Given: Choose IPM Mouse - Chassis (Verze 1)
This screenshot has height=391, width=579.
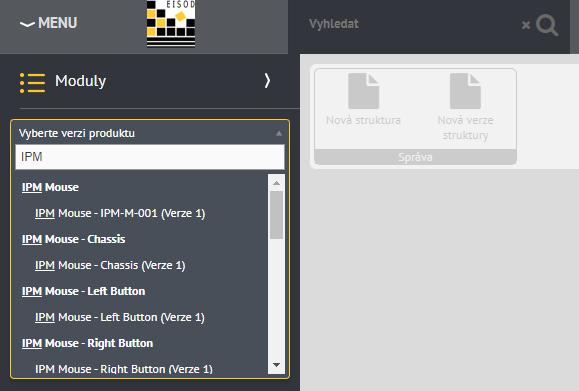Looking at the screenshot, I should 110,265.
